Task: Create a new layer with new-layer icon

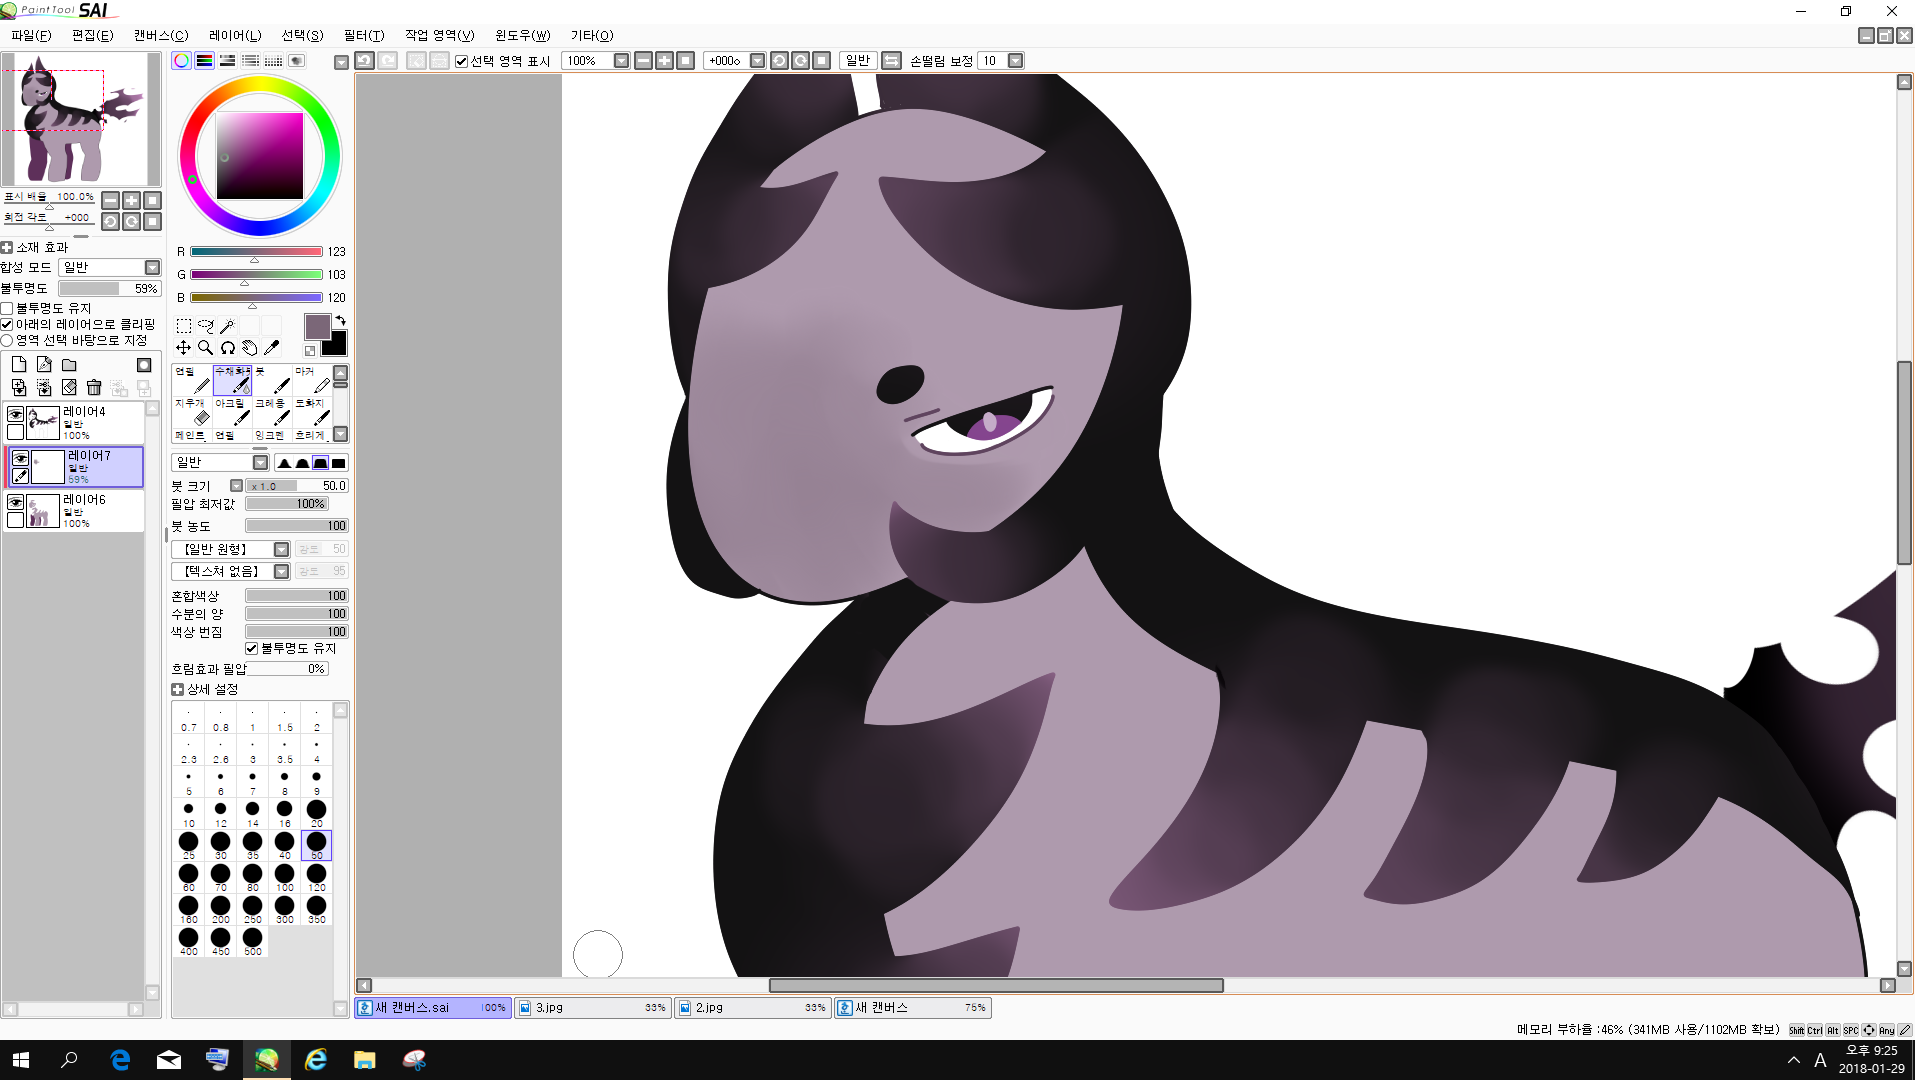Action: tap(19, 365)
